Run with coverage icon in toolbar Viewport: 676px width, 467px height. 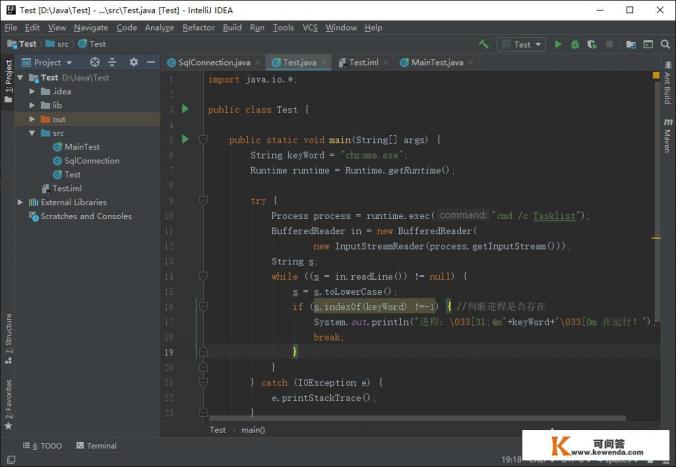point(592,44)
